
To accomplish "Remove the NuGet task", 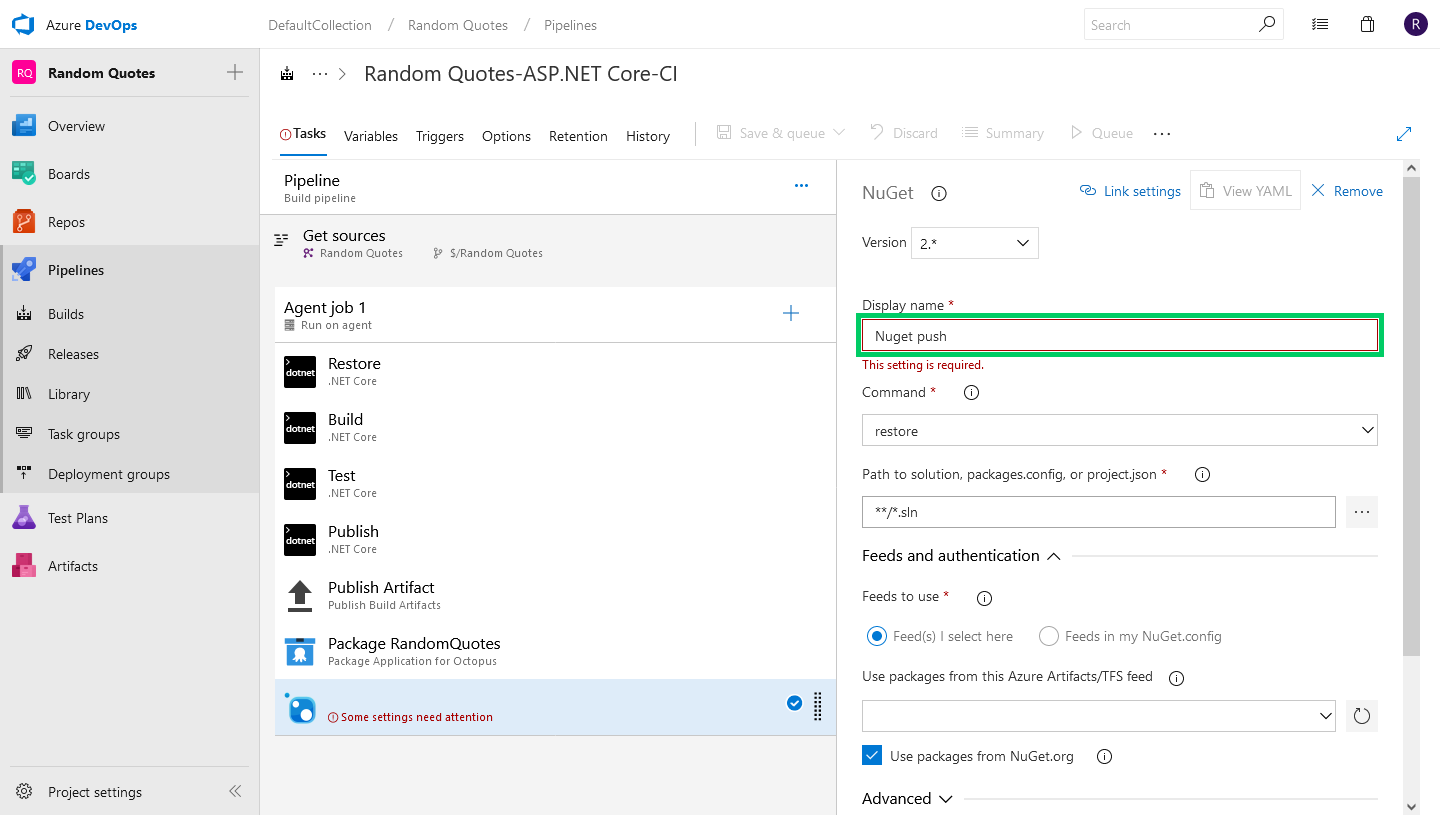I will 1347,191.
